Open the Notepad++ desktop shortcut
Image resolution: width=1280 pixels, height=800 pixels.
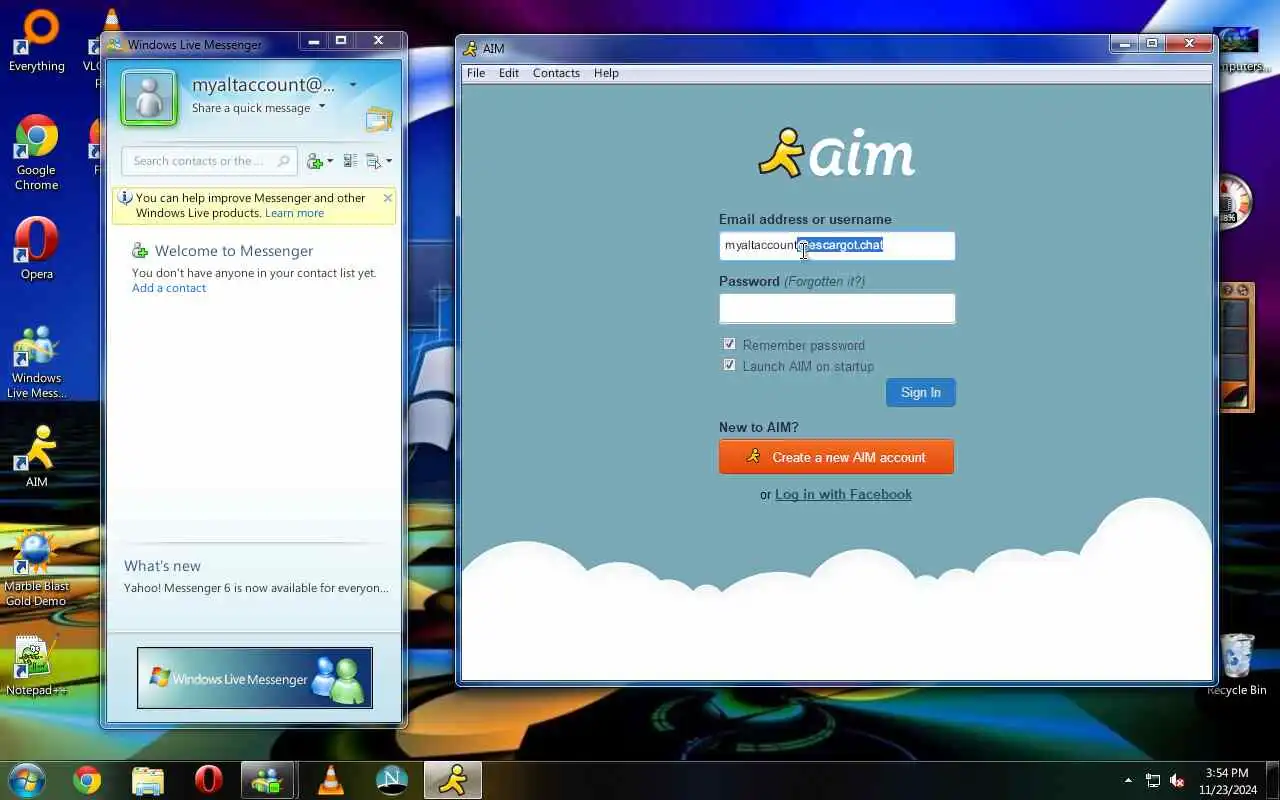pyautogui.click(x=36, y=665)
